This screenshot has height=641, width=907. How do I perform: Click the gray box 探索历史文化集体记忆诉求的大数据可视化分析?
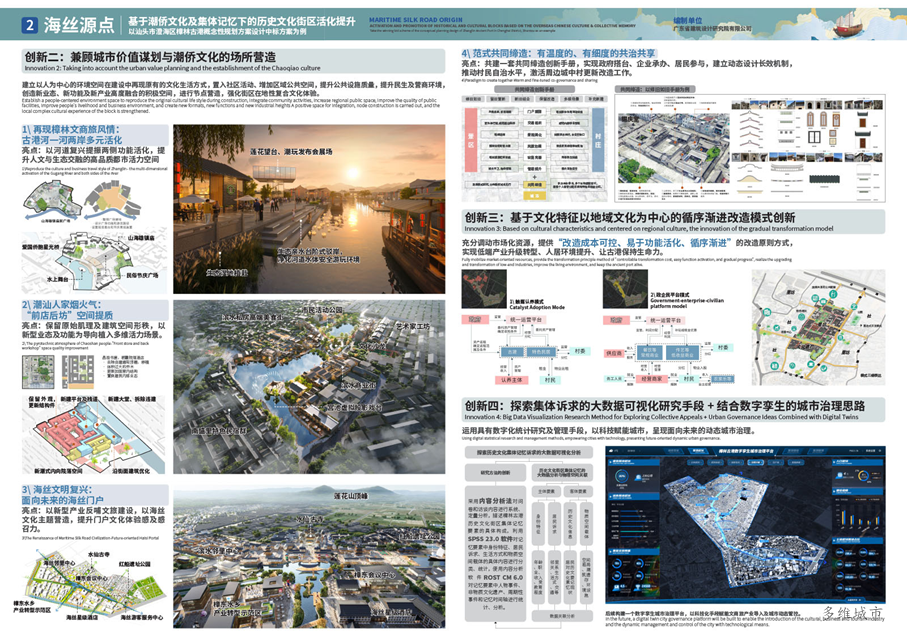(x=531, y=452)
